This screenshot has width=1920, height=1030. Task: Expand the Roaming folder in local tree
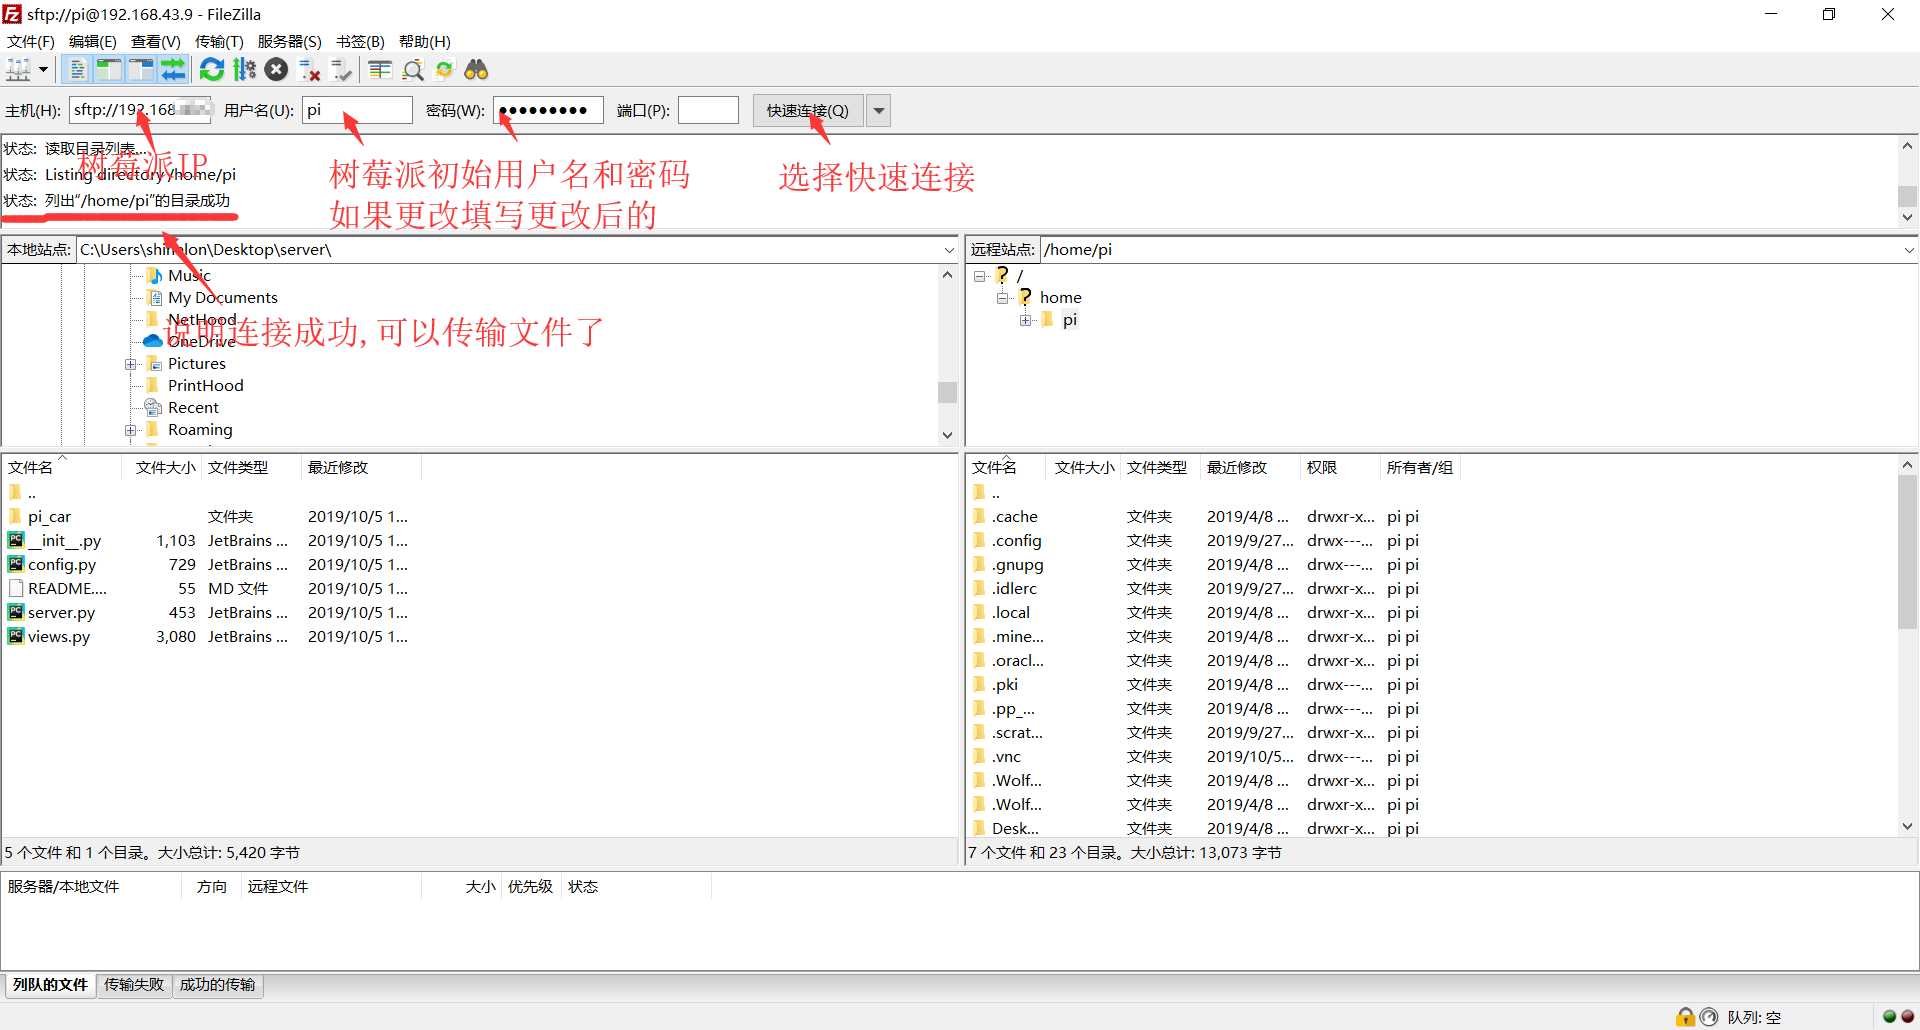click(130, 430)
